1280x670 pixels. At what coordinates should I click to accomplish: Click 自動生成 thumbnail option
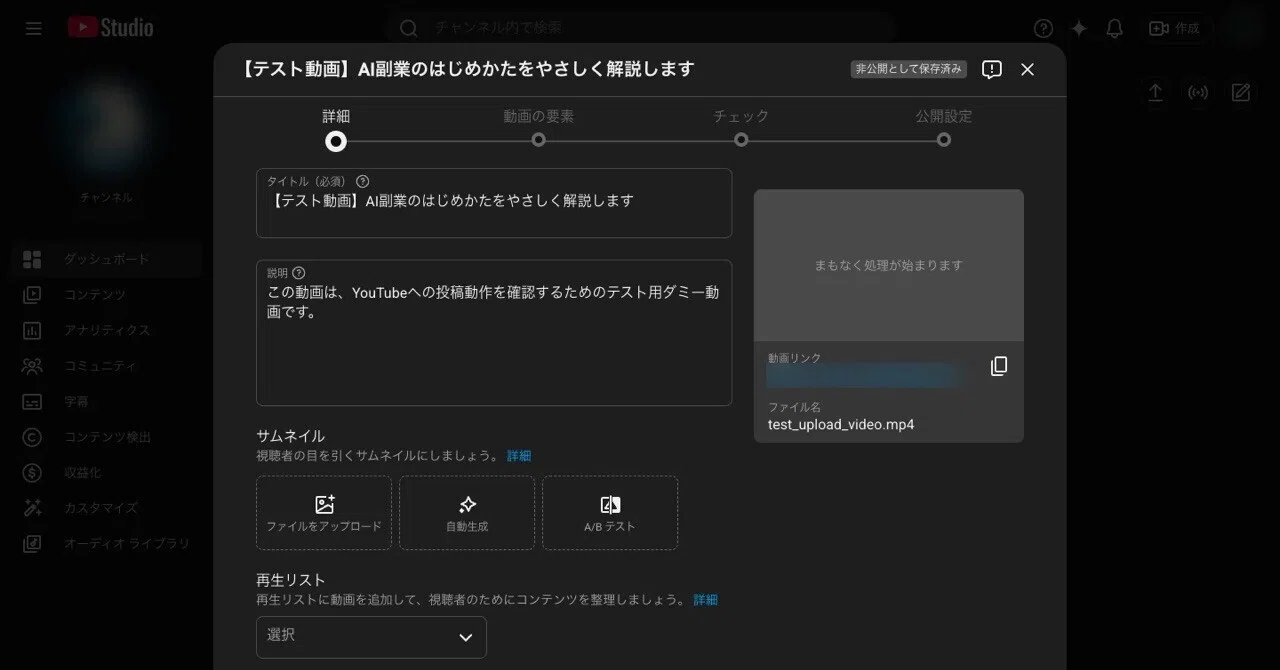(x=467, y=513)
